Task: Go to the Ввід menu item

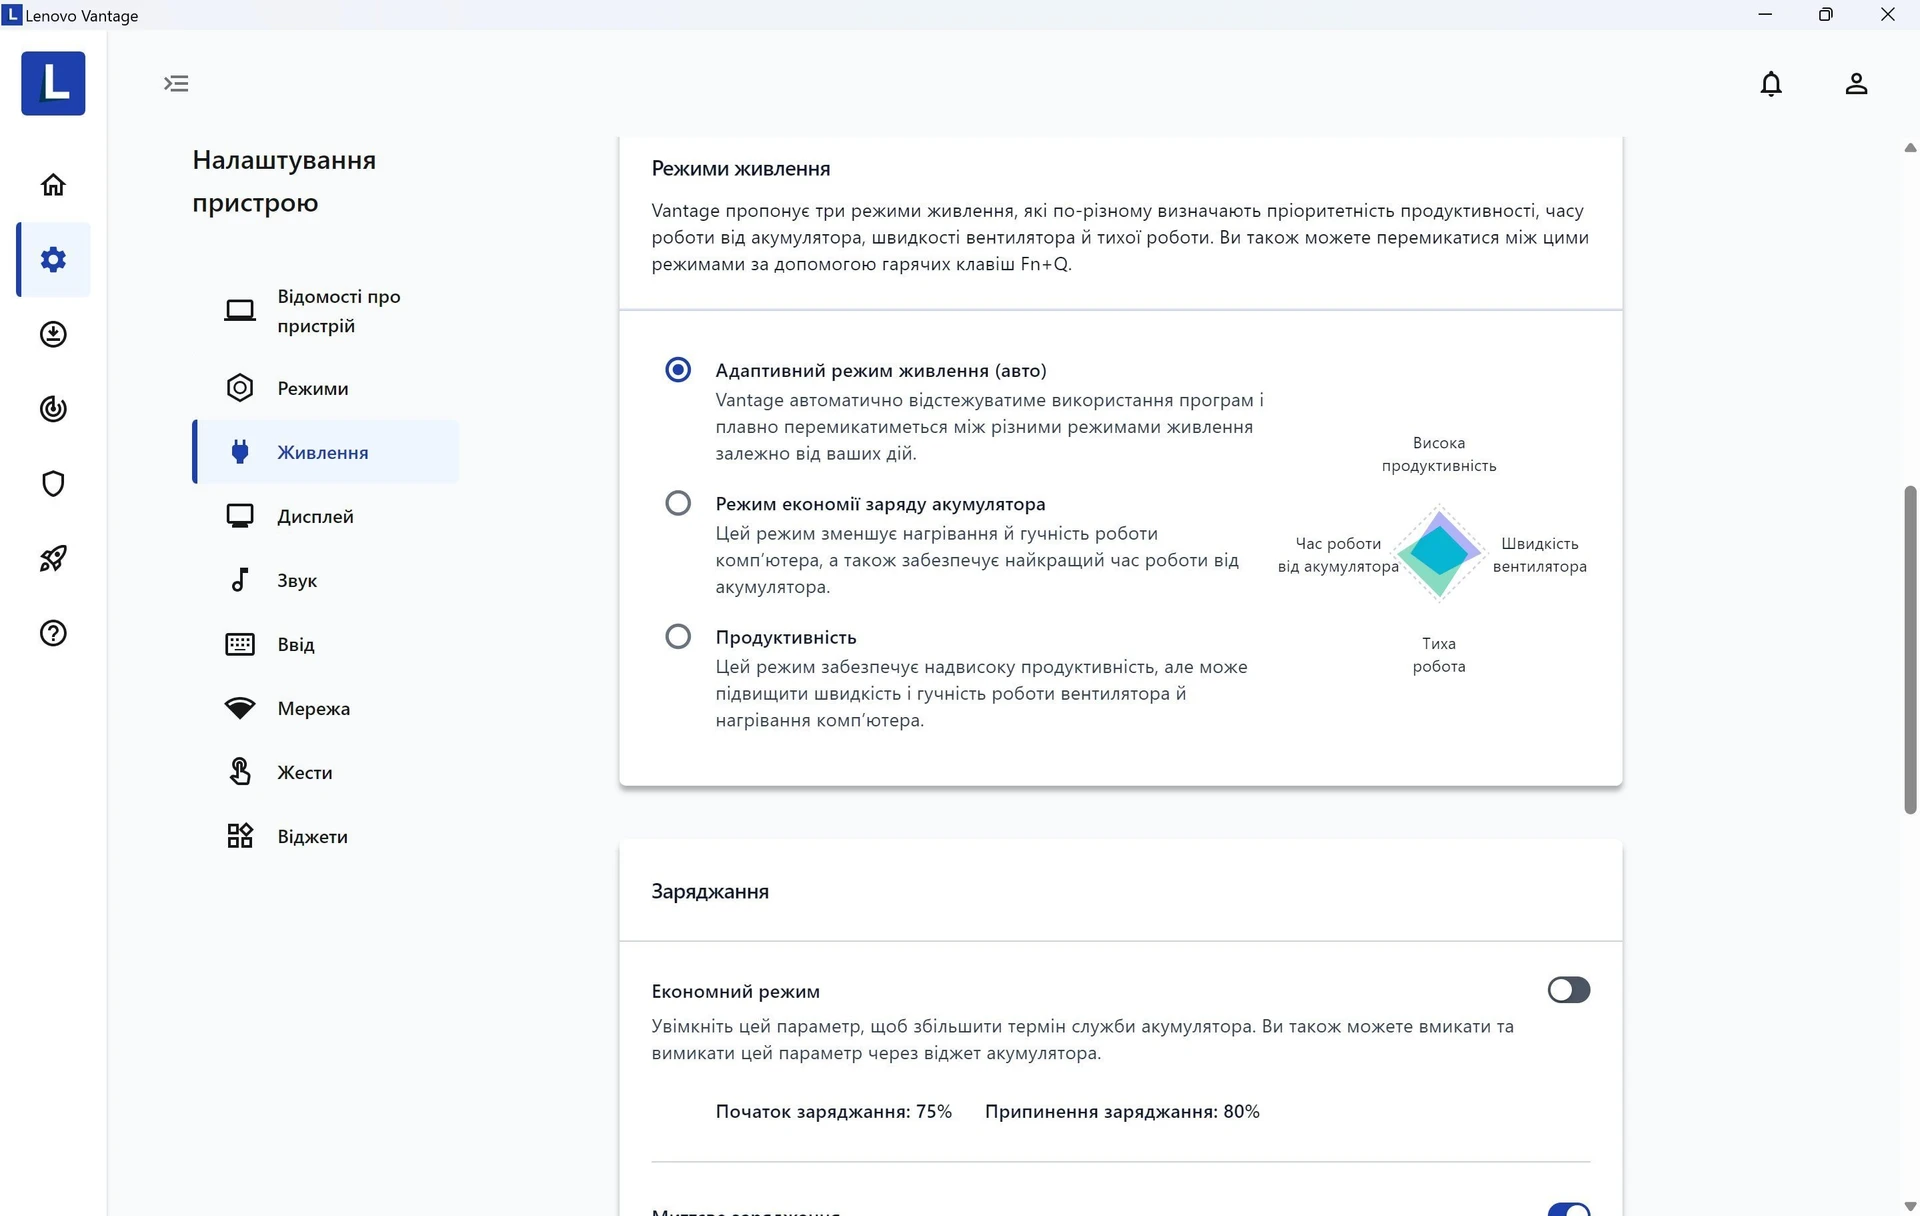Action: (326, 644)
